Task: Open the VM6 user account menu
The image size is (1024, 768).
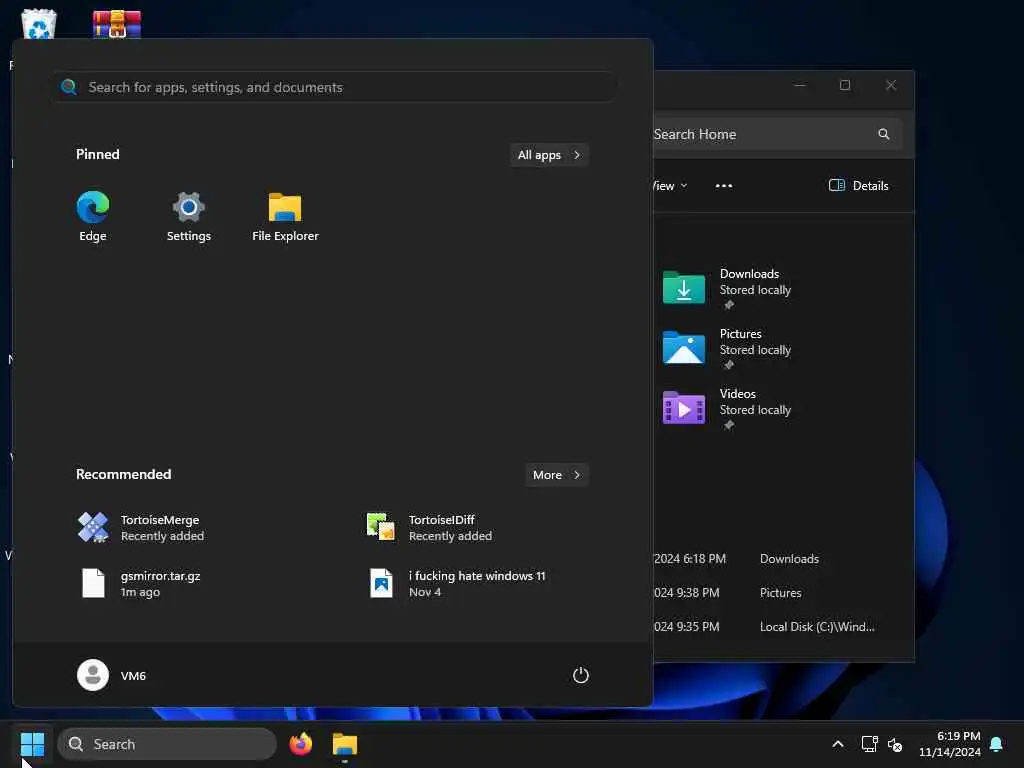Action: (x=112, y=675)
